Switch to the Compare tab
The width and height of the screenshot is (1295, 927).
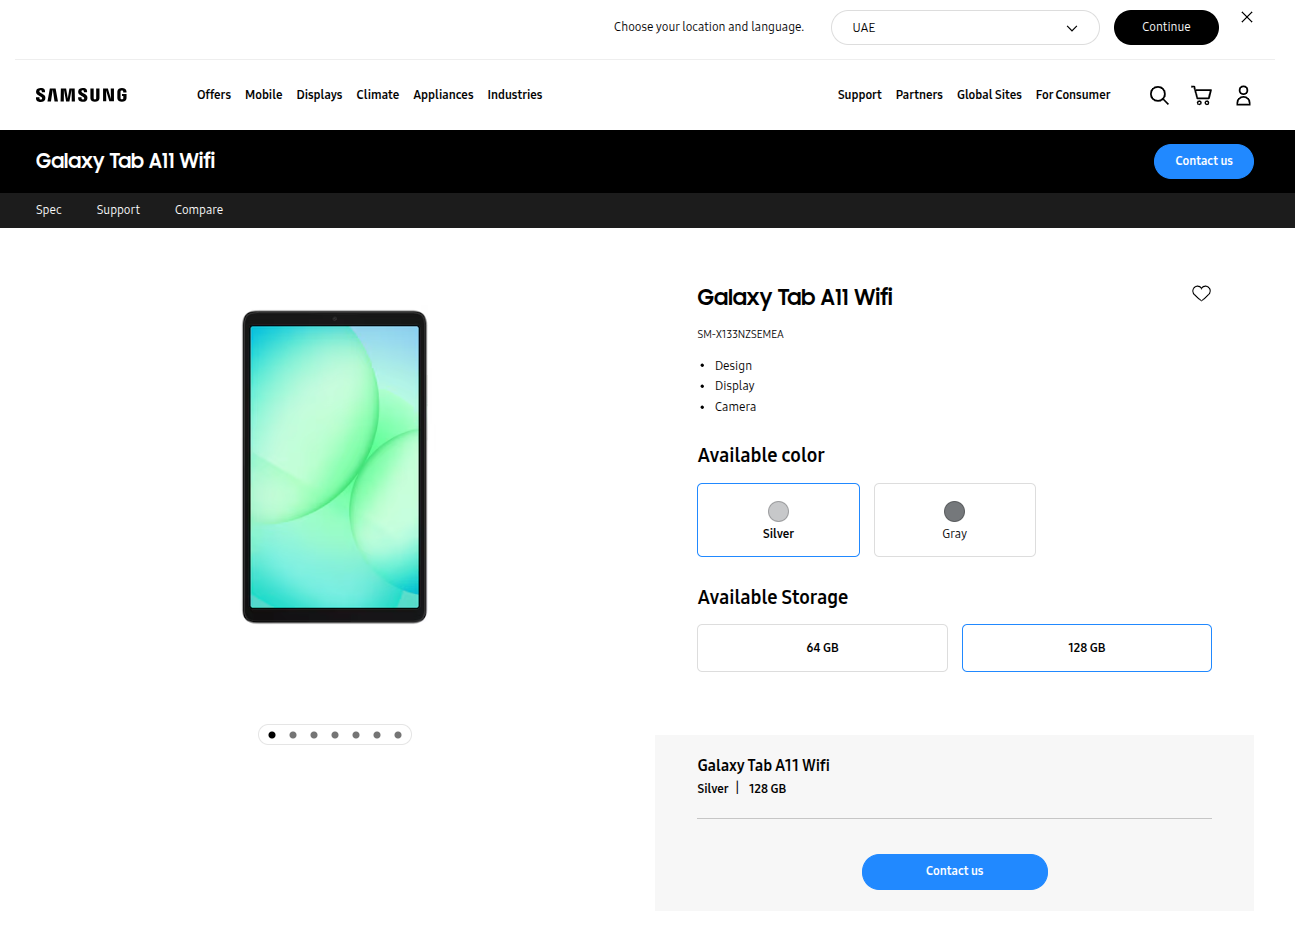tap(199, 210)
